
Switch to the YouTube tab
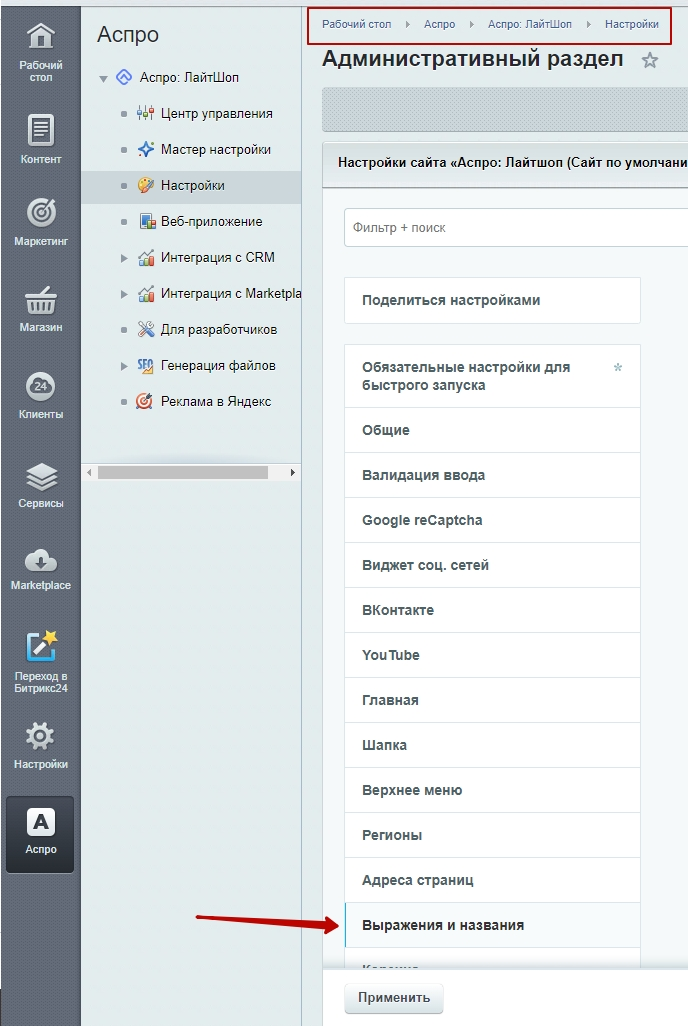(x=492, y=655)
